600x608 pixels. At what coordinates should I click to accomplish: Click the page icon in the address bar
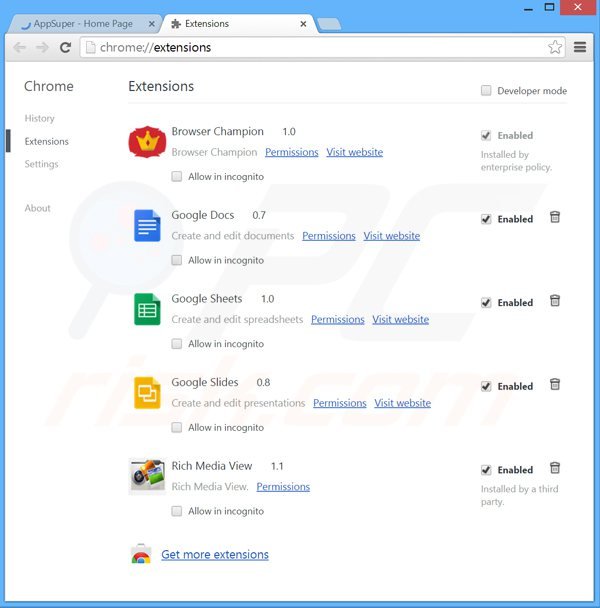click(x=90, y=47)
